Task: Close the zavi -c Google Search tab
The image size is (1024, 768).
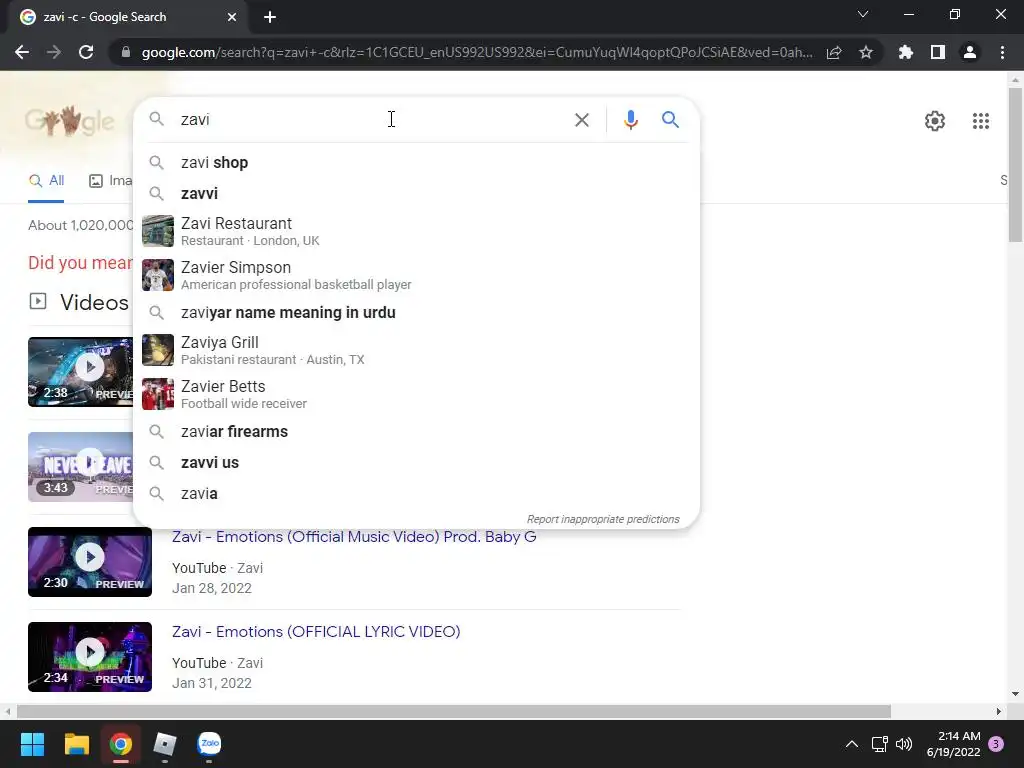Action: pos(232,17)
